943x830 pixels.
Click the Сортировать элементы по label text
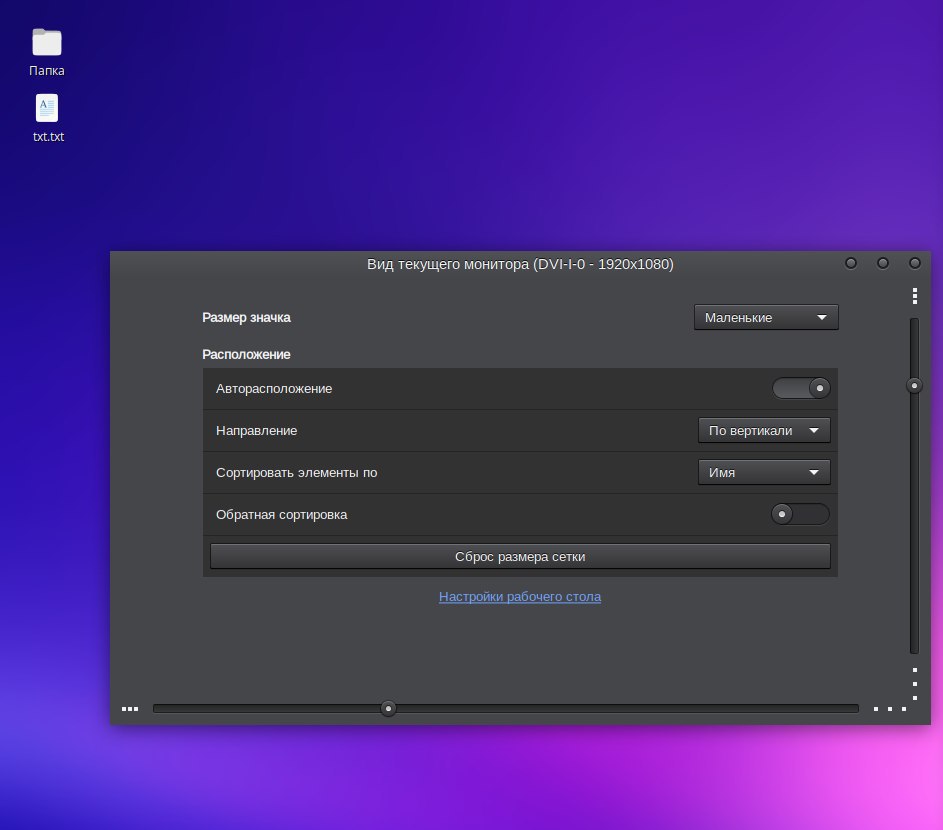[296, 473]
